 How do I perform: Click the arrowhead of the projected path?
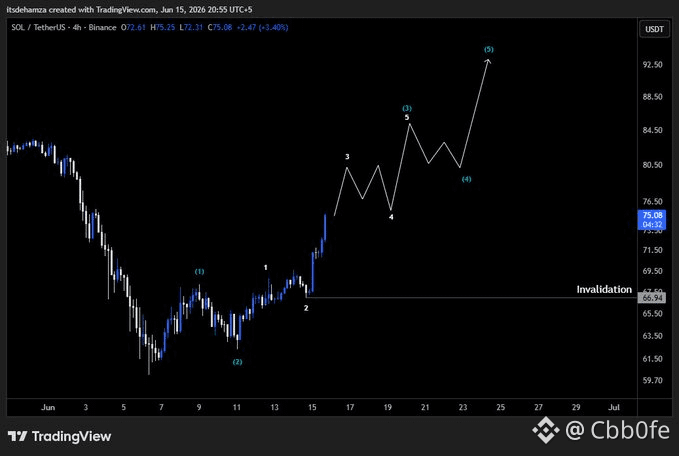tap(488, 62)
